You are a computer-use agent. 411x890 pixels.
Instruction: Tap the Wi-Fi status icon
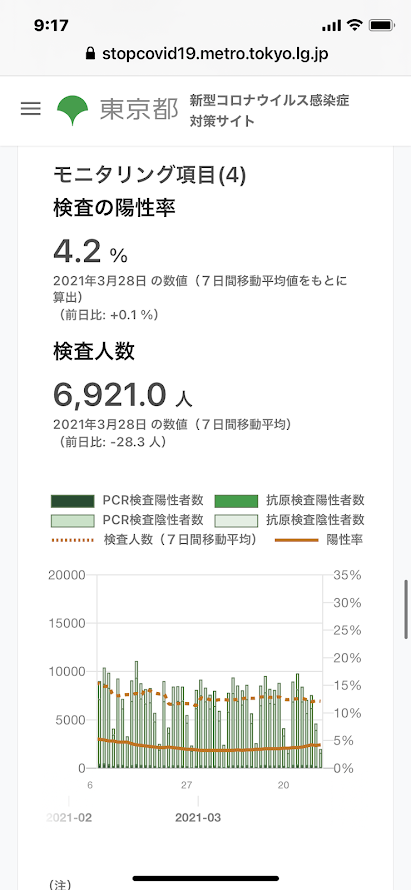tap(356, 26)
